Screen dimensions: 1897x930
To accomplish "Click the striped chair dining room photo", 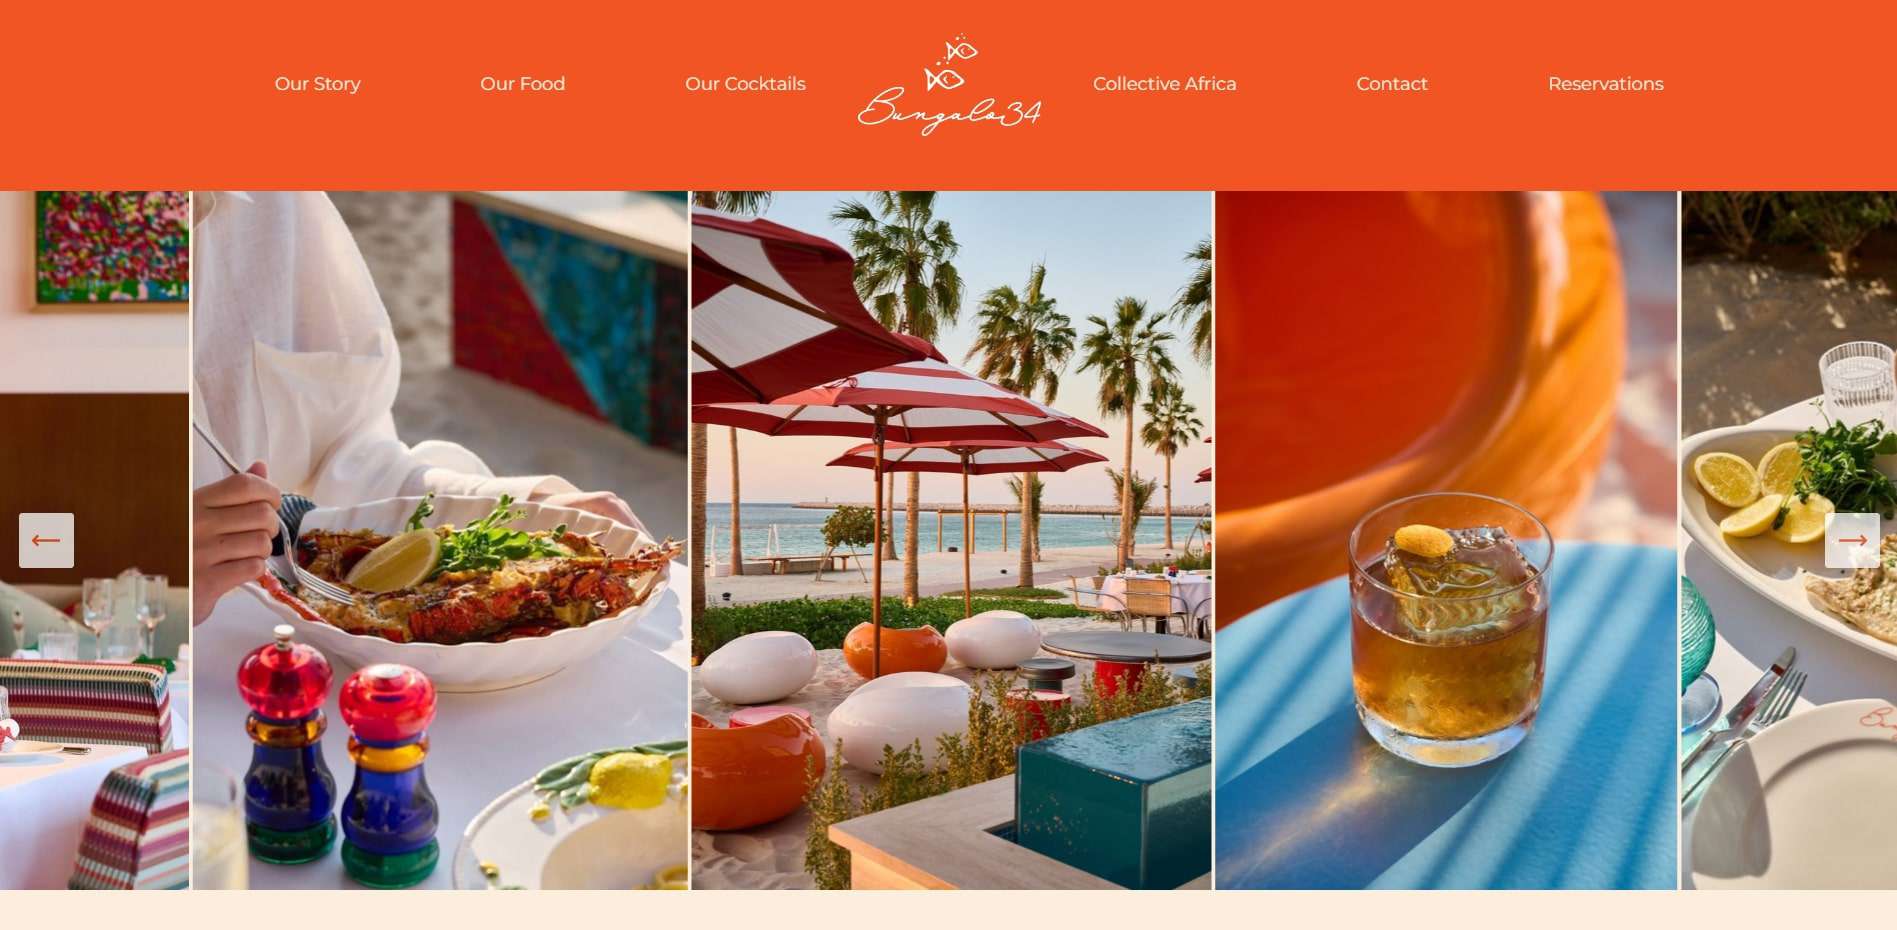I will tap(94, 540).
